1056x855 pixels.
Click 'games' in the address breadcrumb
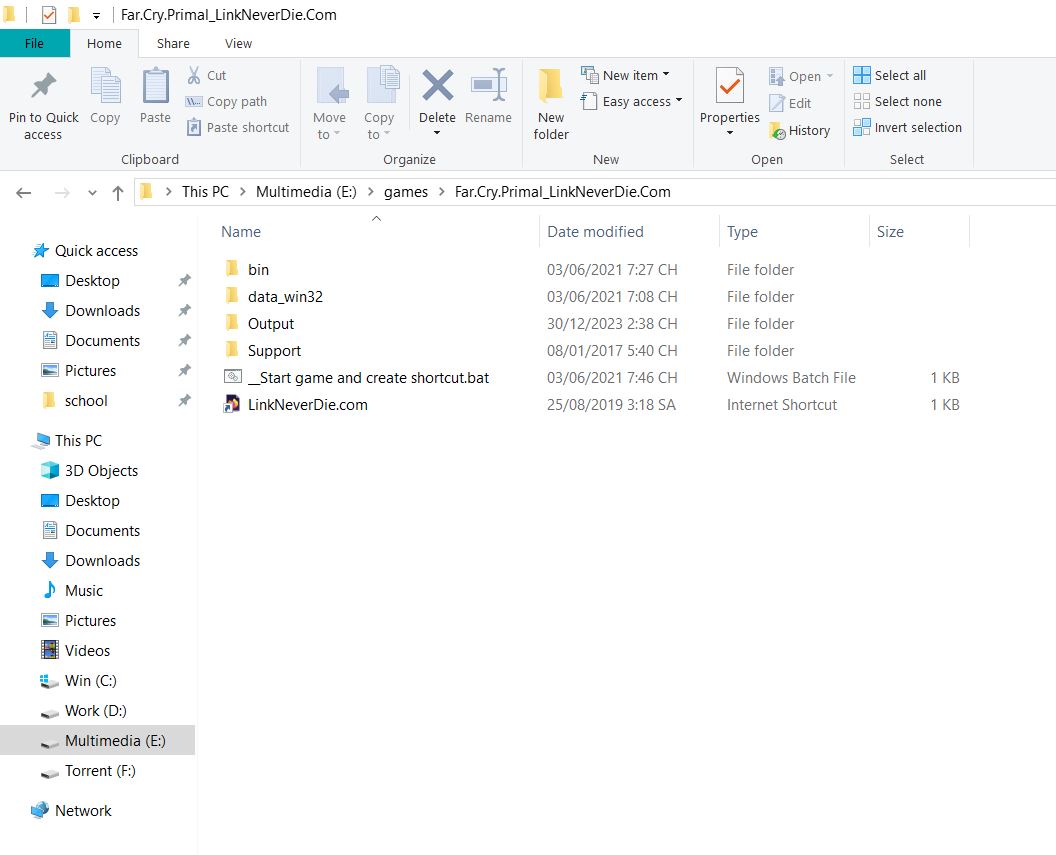[405, 192]
